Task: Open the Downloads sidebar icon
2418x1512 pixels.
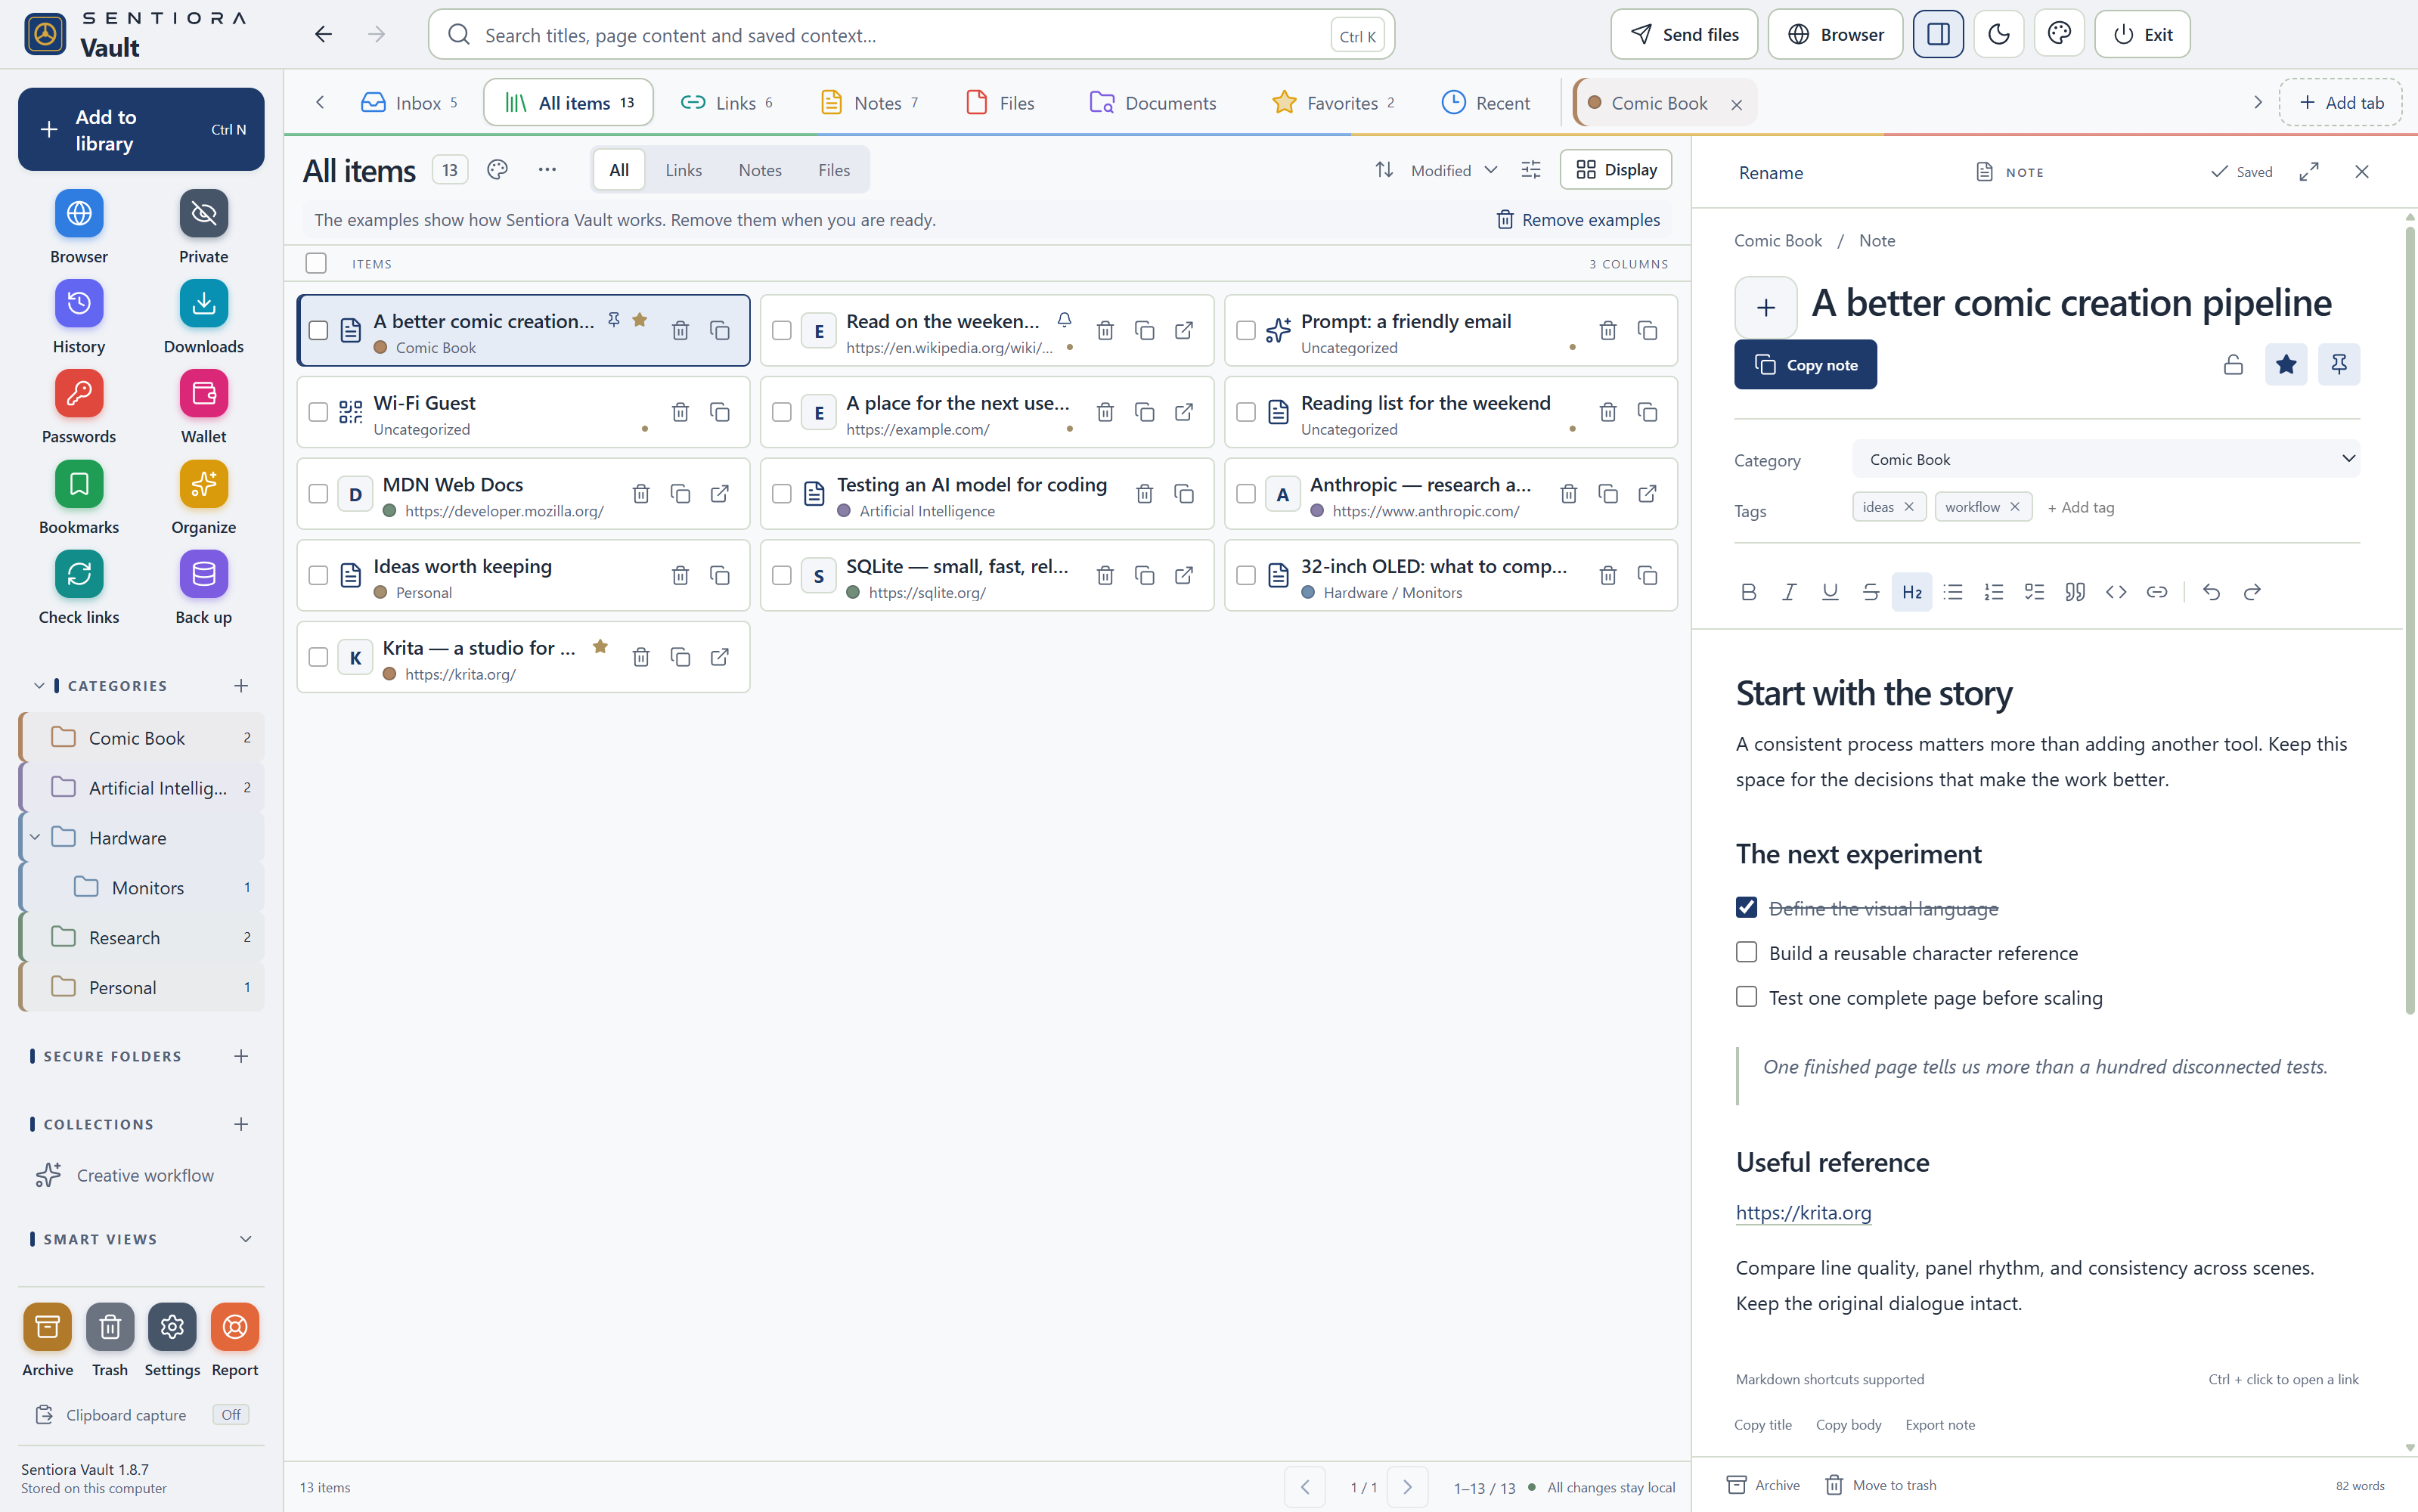Action: click(x=203, y=303)
